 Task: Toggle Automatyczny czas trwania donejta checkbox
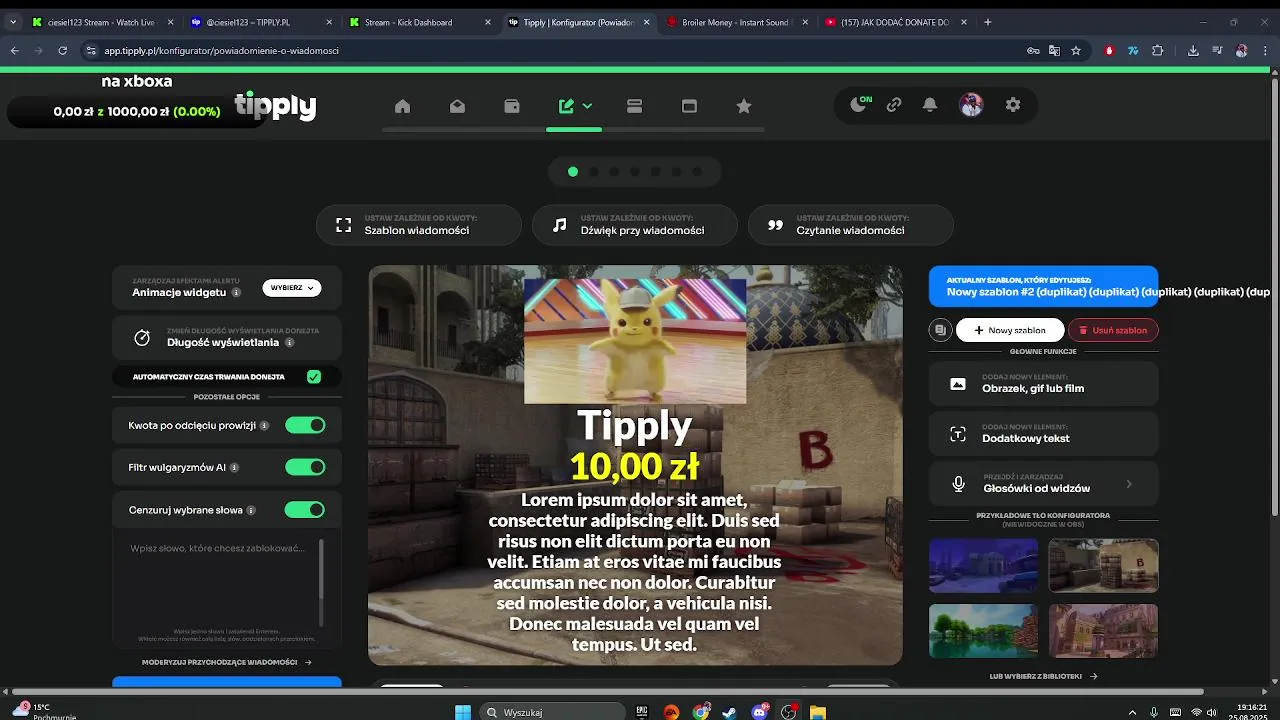coord(314,377)
